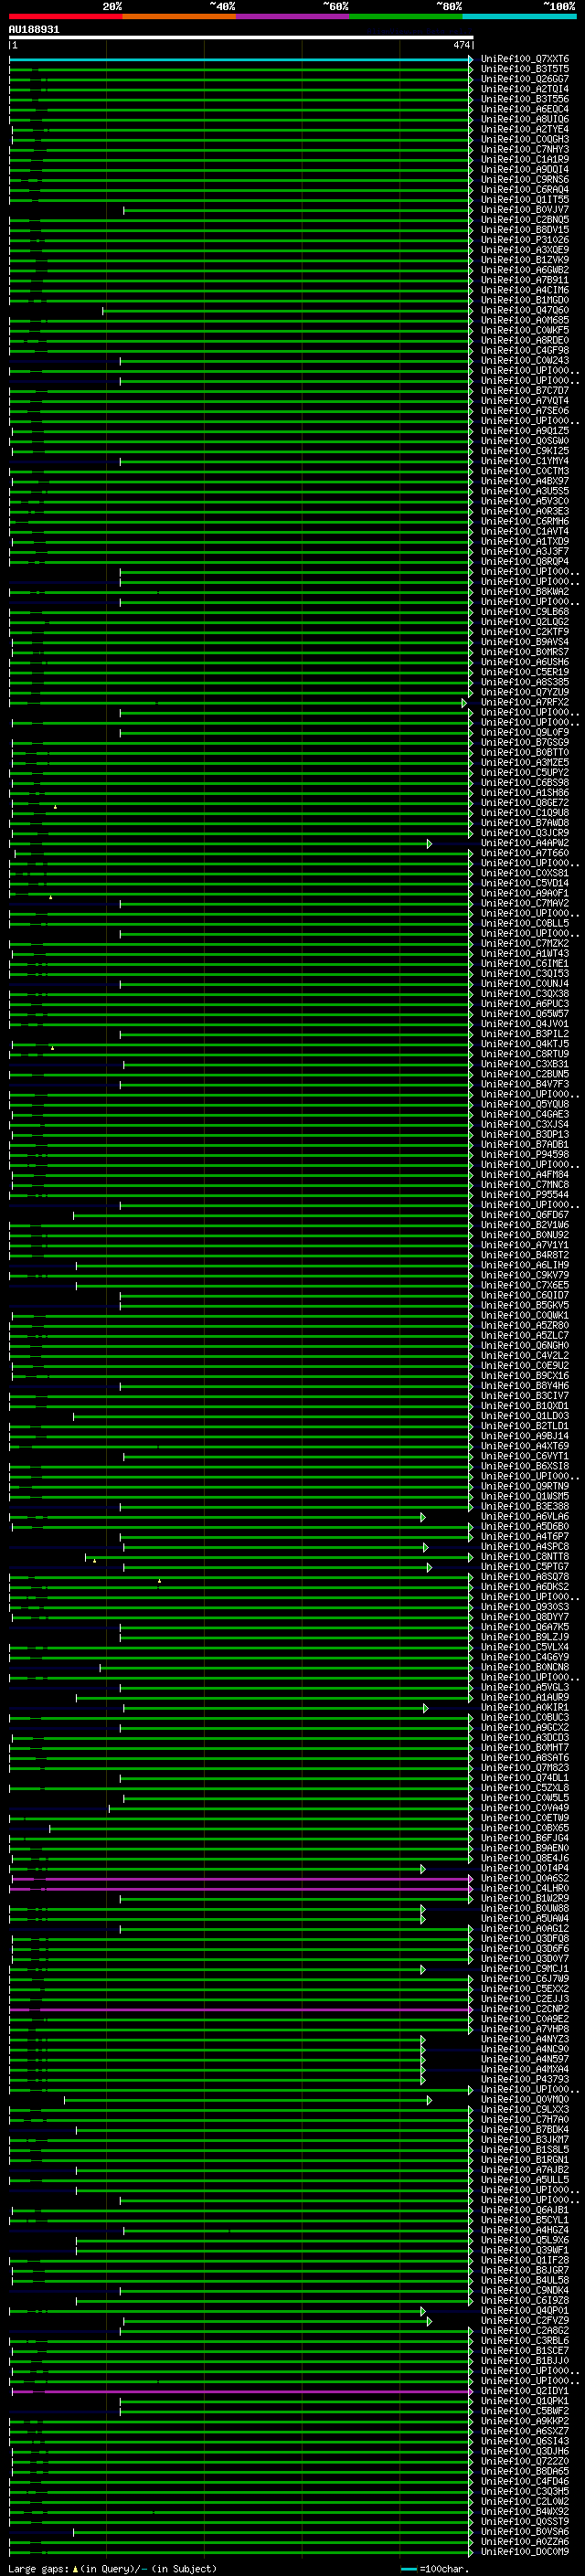Select hit UniRef100_A6LIH9
This screenshot has width=585, height=2576.
pos(525,1265)
